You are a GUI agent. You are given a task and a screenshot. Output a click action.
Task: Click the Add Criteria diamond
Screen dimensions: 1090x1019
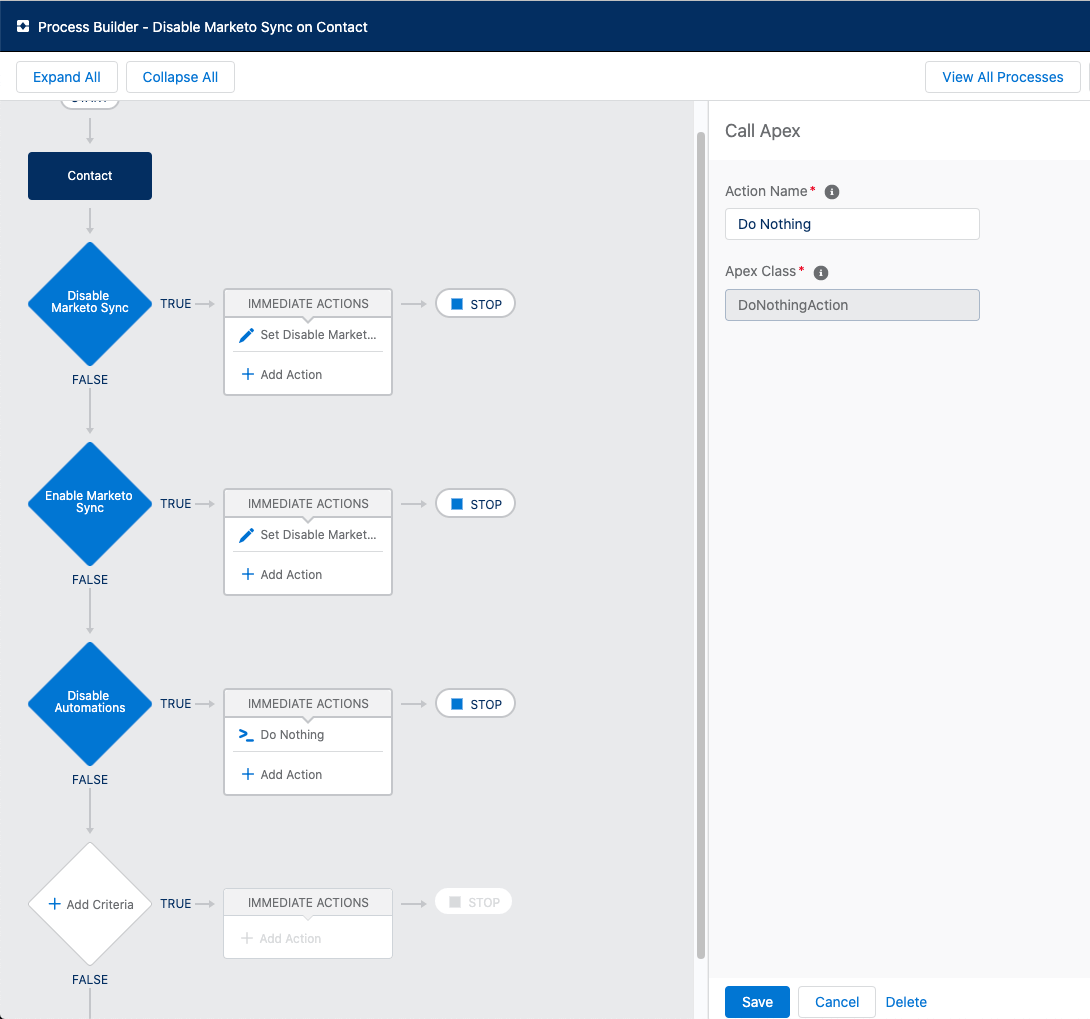click(x=90, y=904)
